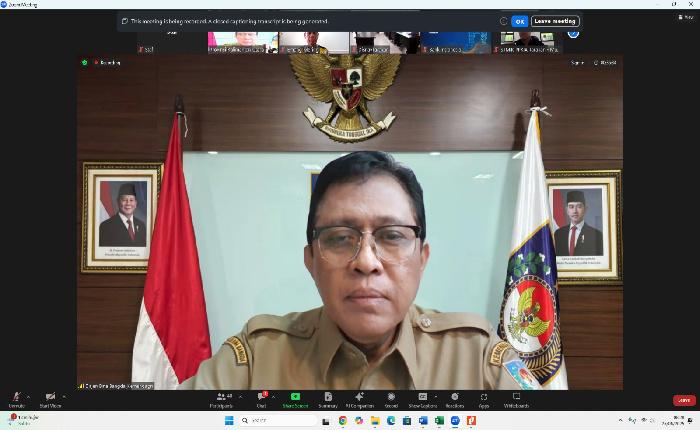Switch to Zoom via its taskbar icon

455,420
